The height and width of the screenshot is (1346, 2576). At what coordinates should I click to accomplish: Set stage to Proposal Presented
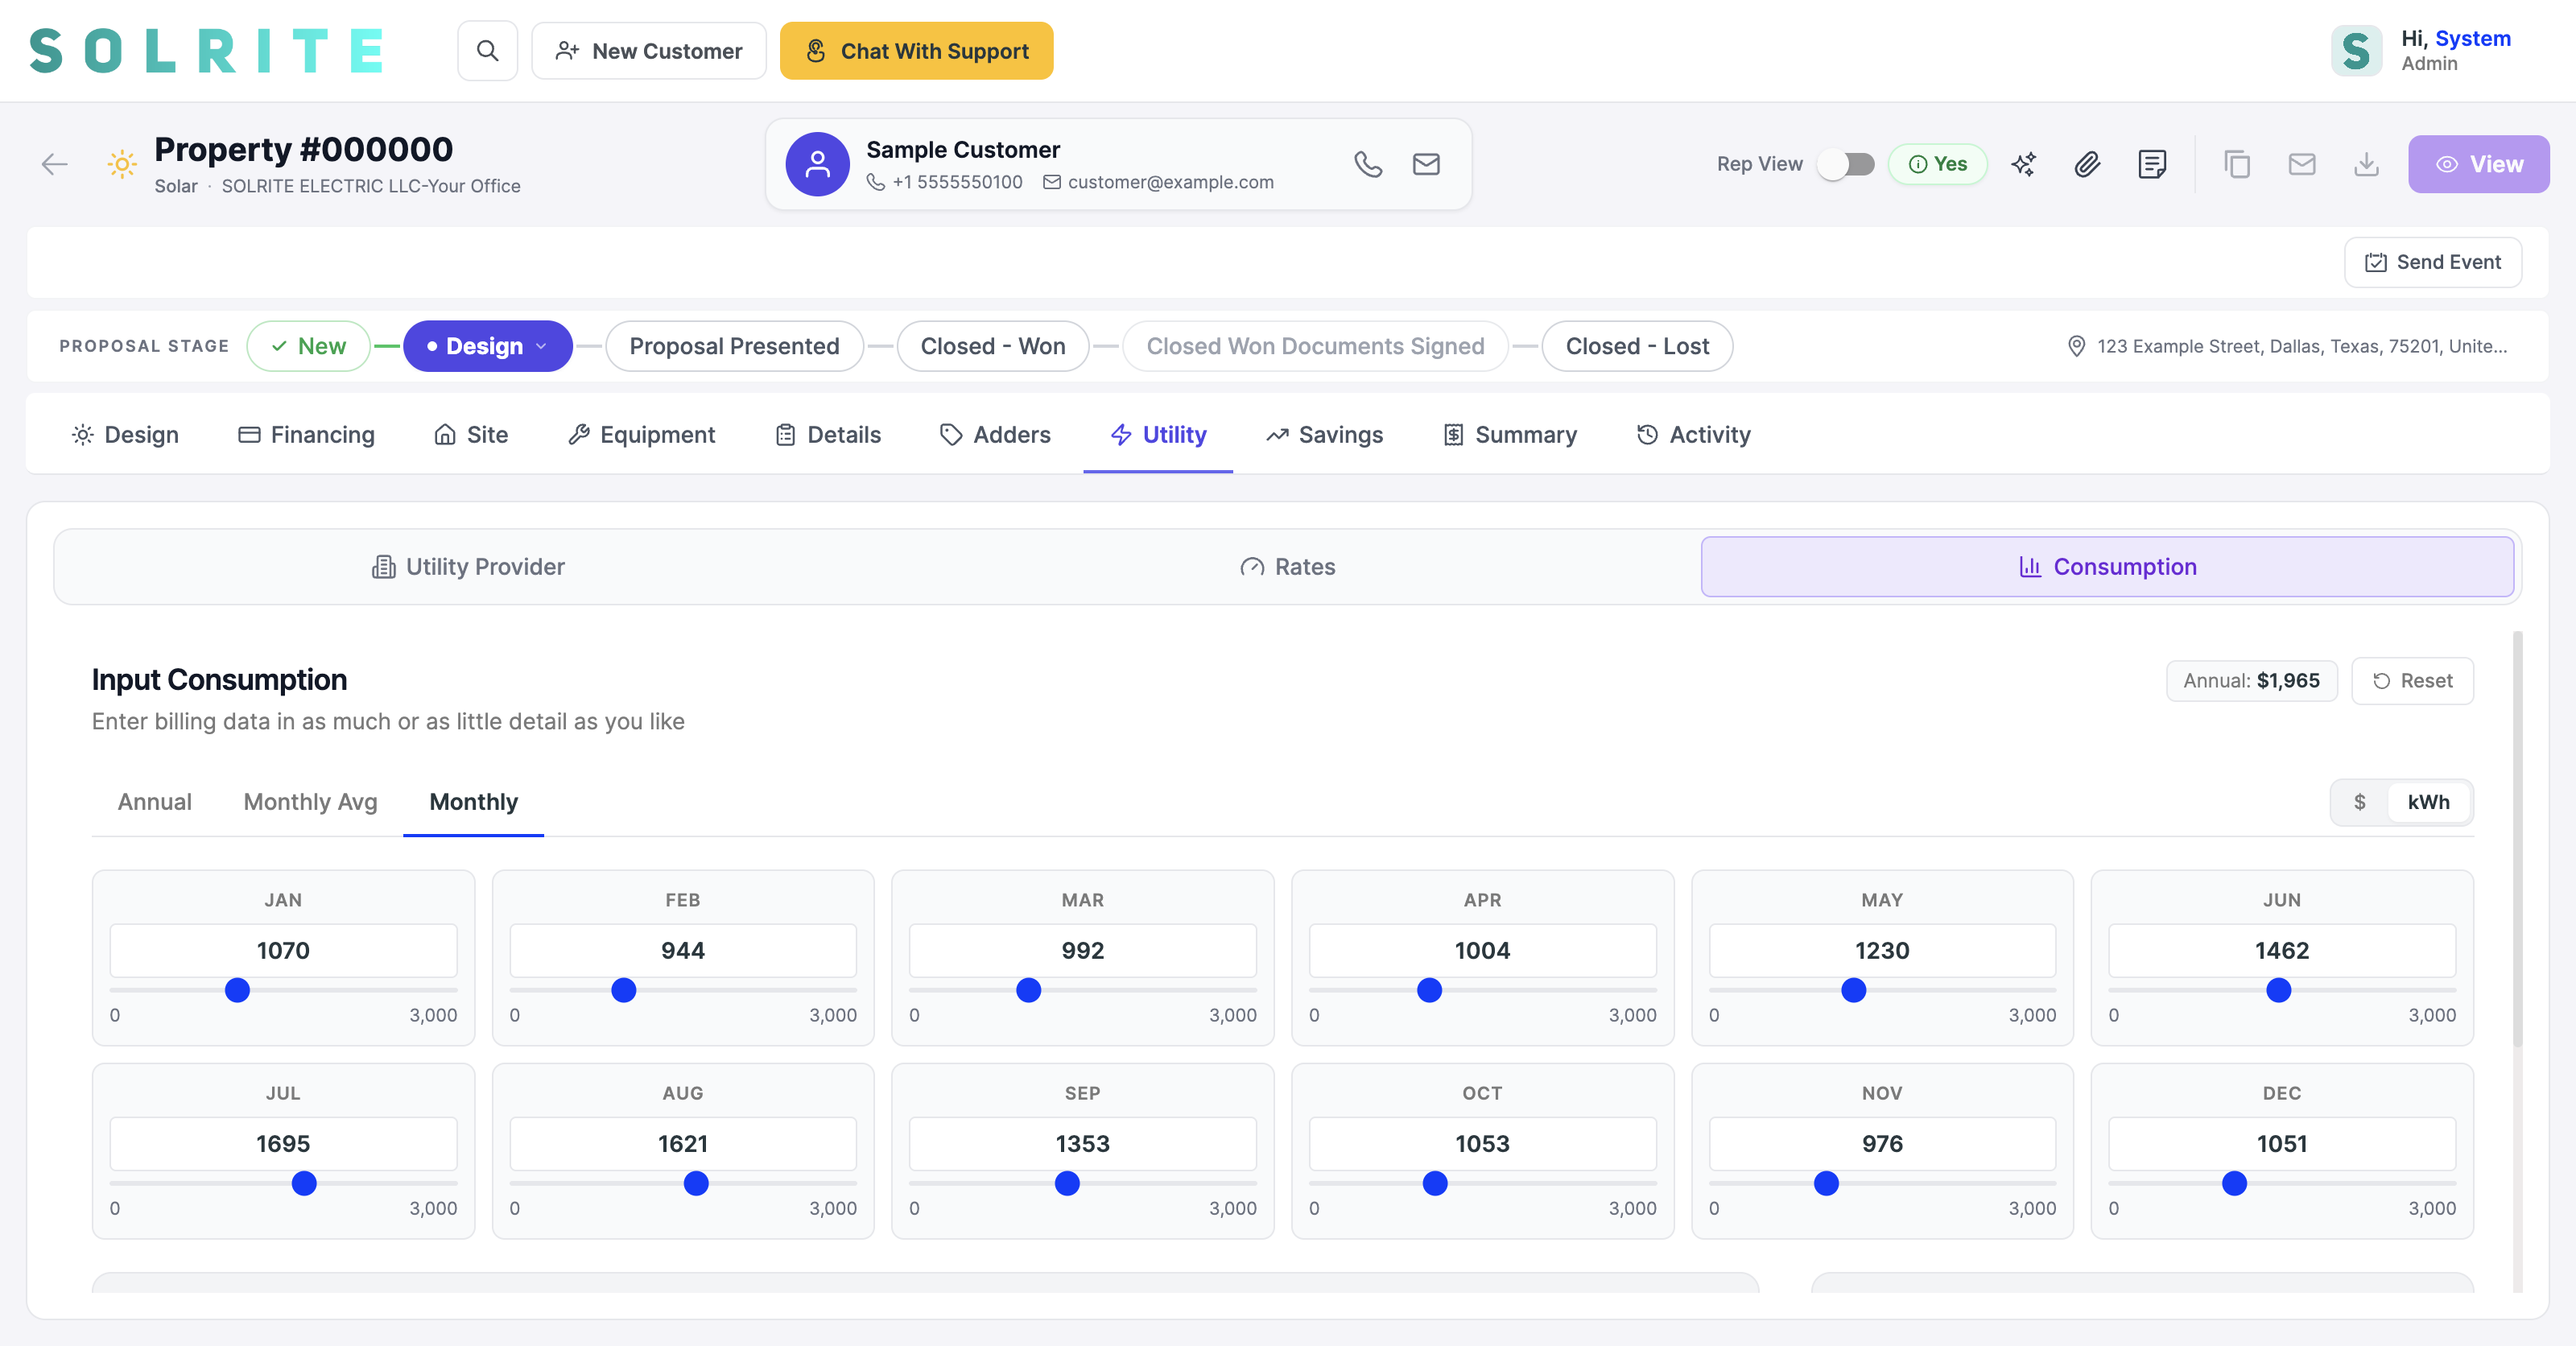coord(734,346)
